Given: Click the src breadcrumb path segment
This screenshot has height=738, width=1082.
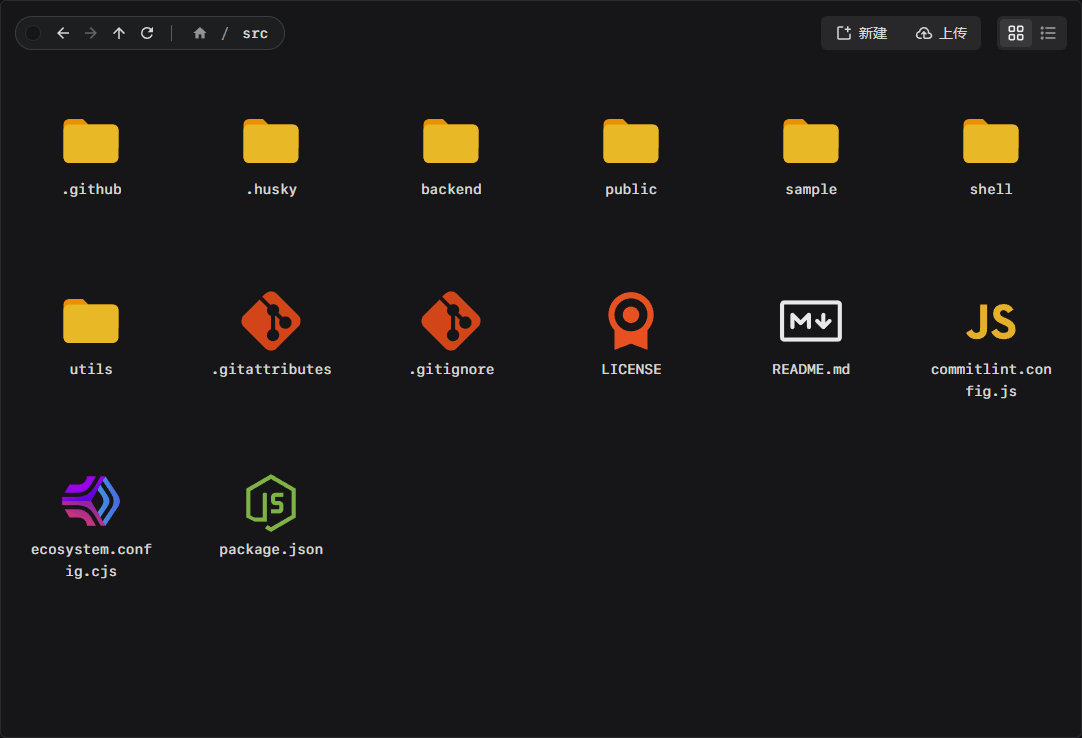Looking at the screenshot, I should click(x=255, y=33).
